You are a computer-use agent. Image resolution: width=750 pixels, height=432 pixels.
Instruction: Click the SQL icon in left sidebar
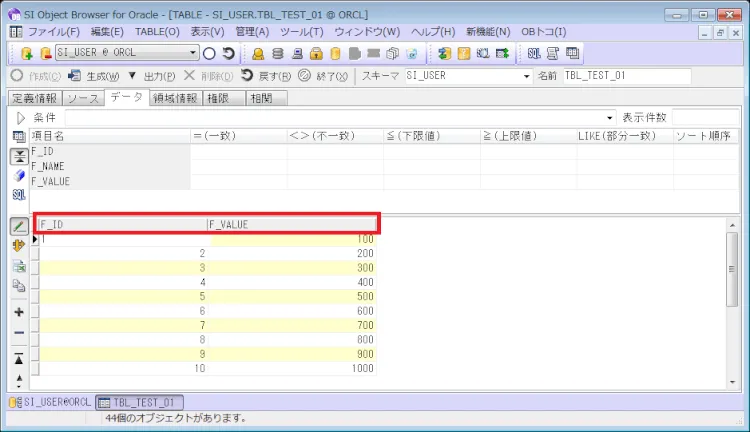click(x=19, y=195)
